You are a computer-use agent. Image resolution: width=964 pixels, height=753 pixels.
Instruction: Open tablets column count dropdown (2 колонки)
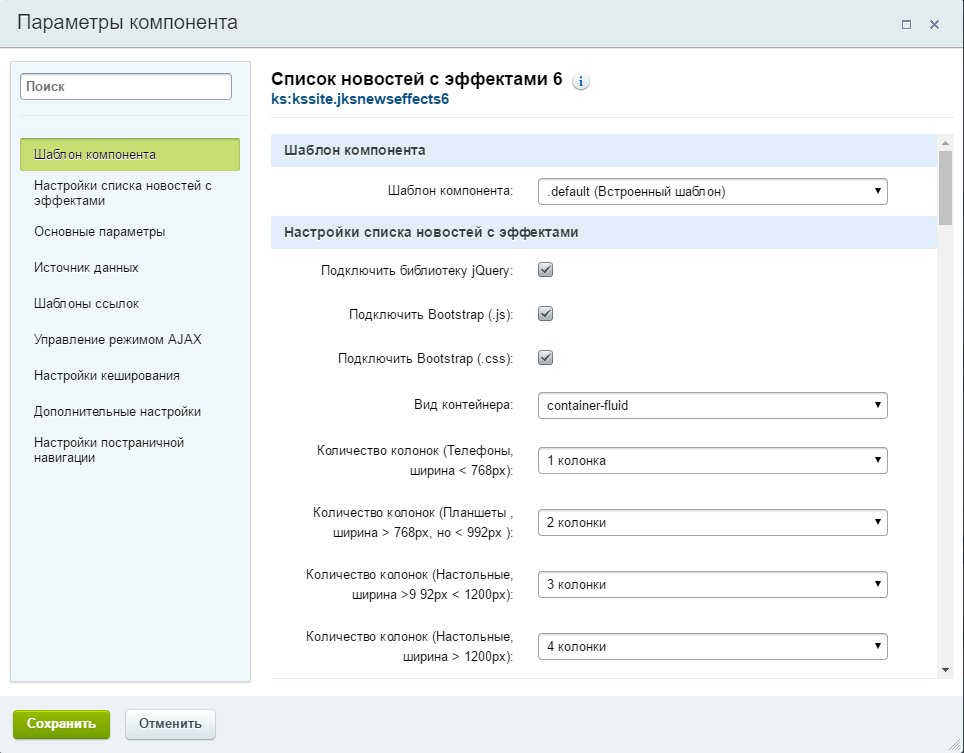click(713, 522)
